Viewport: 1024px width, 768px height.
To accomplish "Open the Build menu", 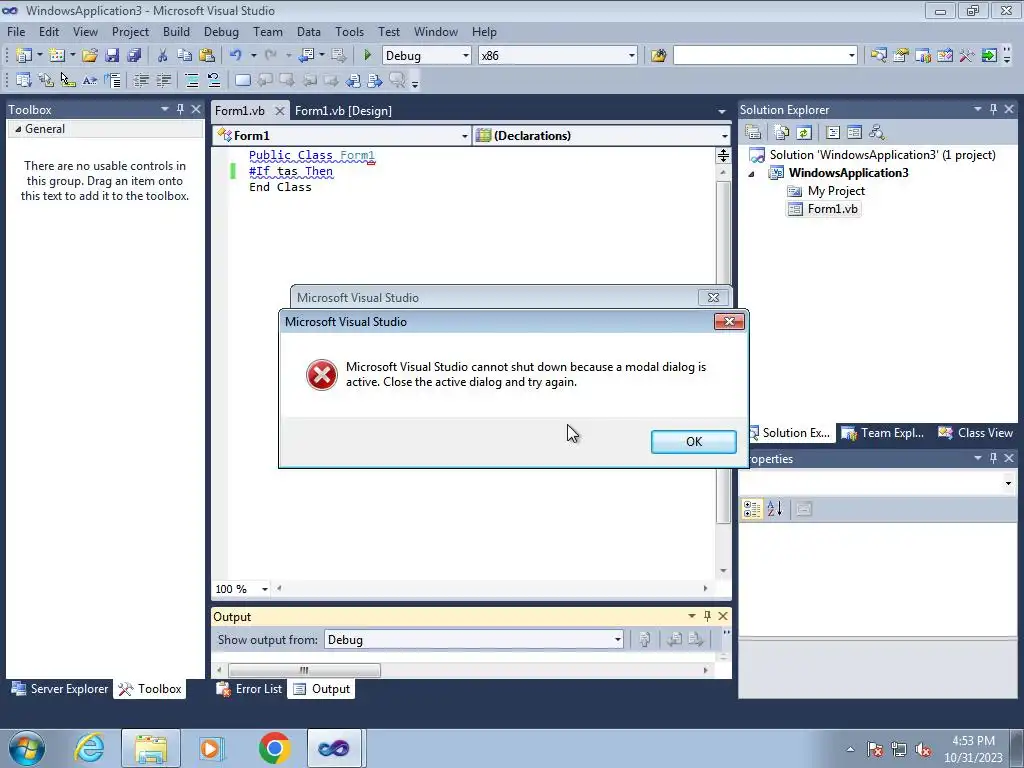I will point(176,31).
